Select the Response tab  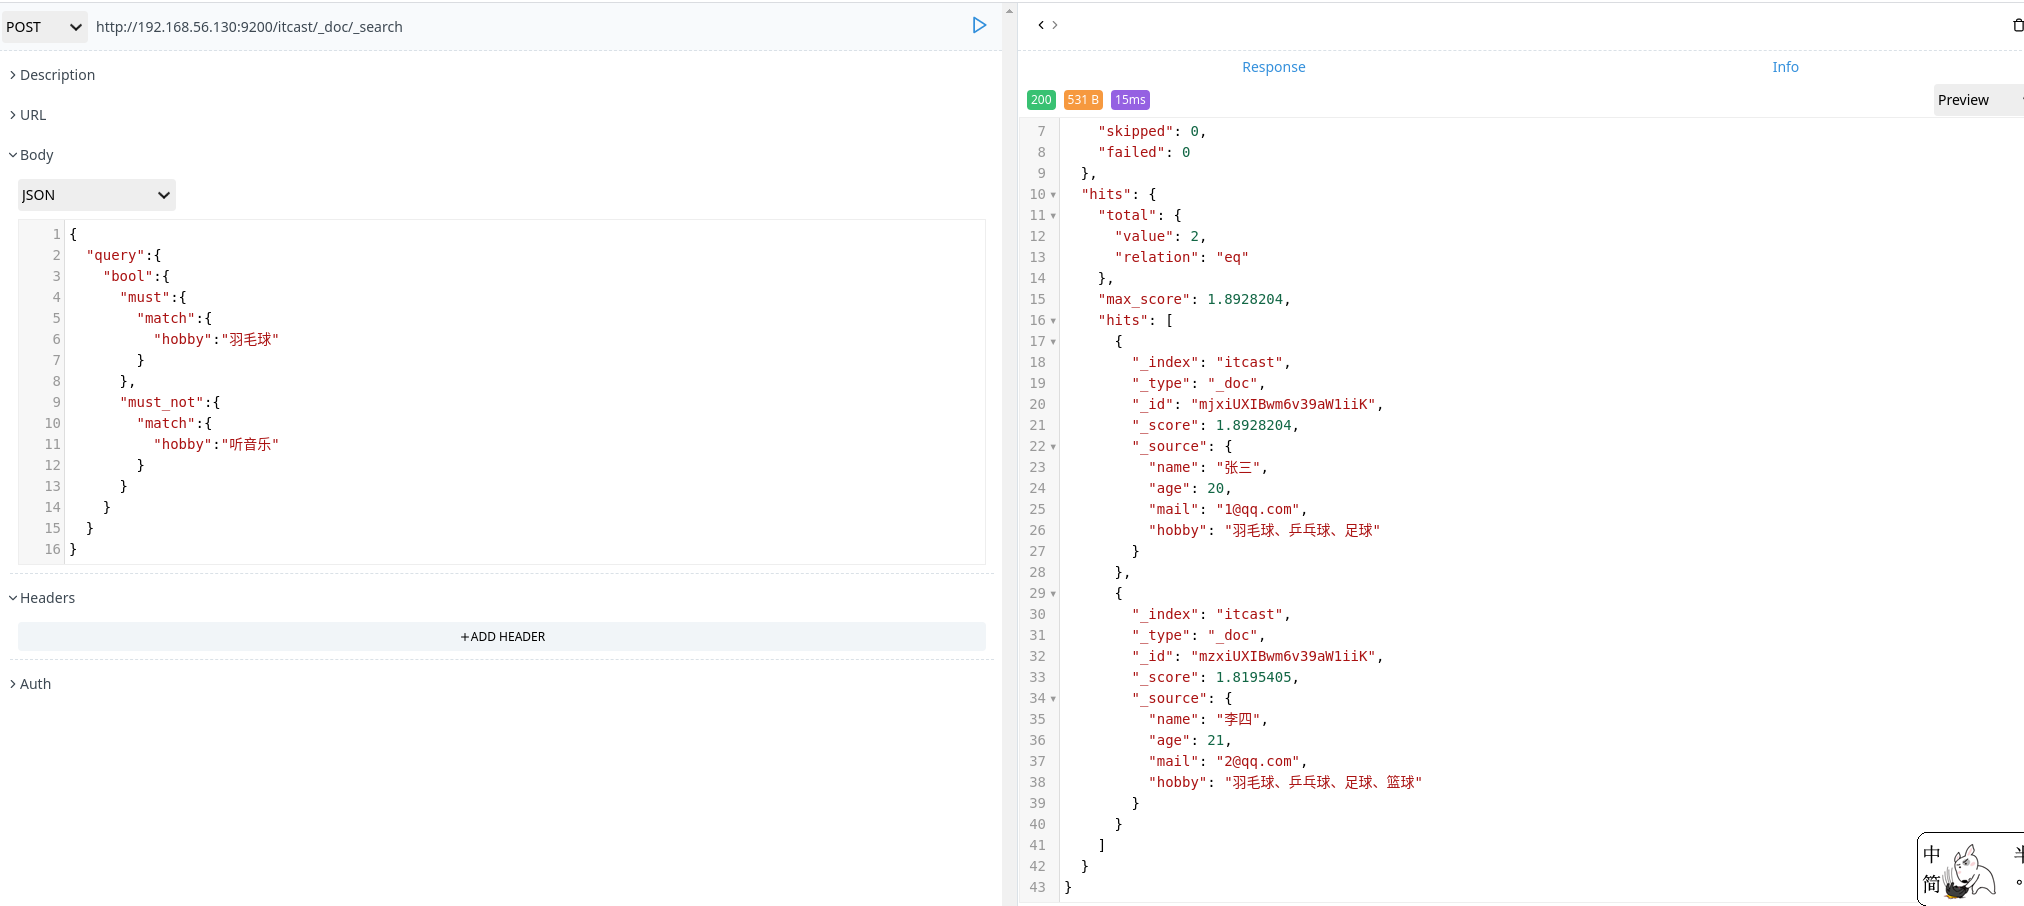tap(1273, 67)
